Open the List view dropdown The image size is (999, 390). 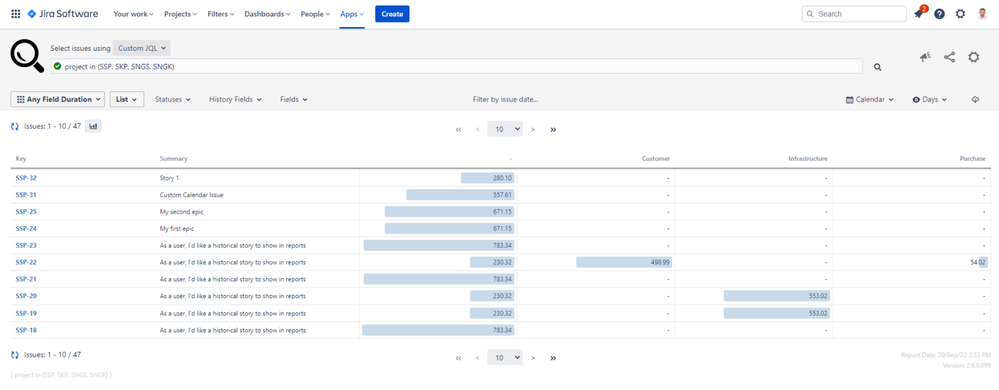pos(127,99)
